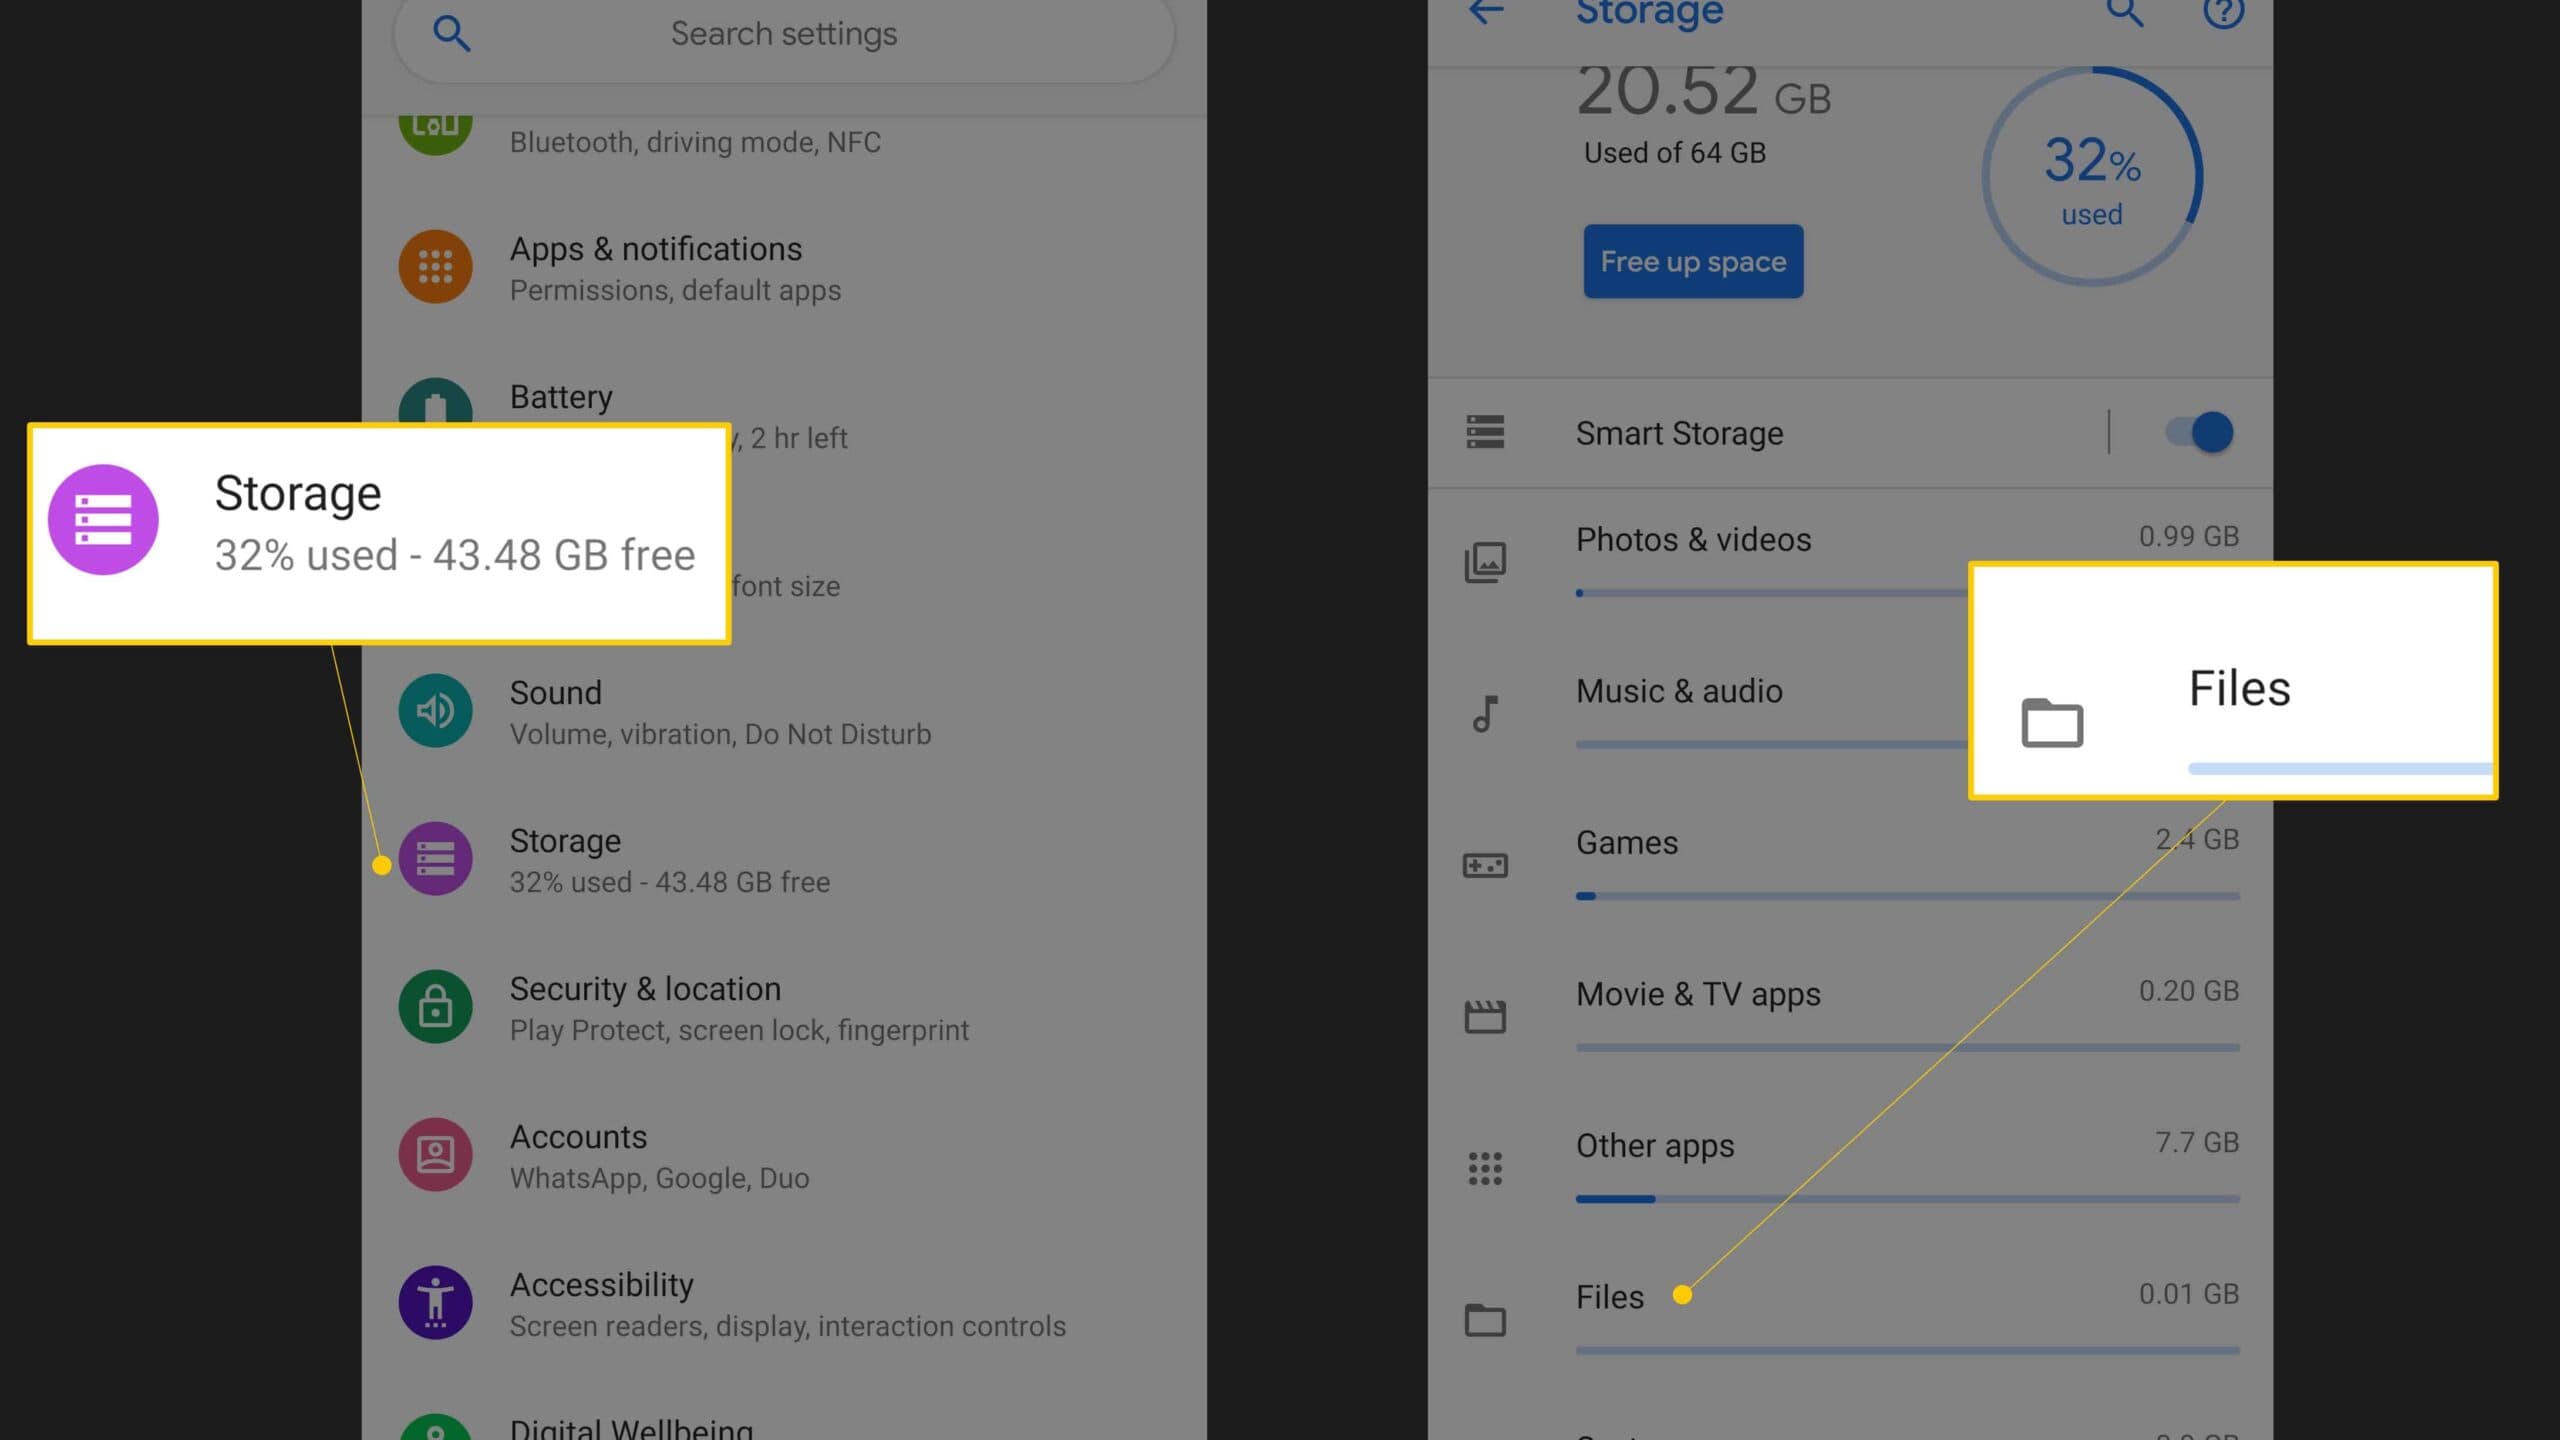Tap the folder icon beside Files 0.01 GB
The height and width of the screenshot is (1440, 2560).
click(1485, 1320)
